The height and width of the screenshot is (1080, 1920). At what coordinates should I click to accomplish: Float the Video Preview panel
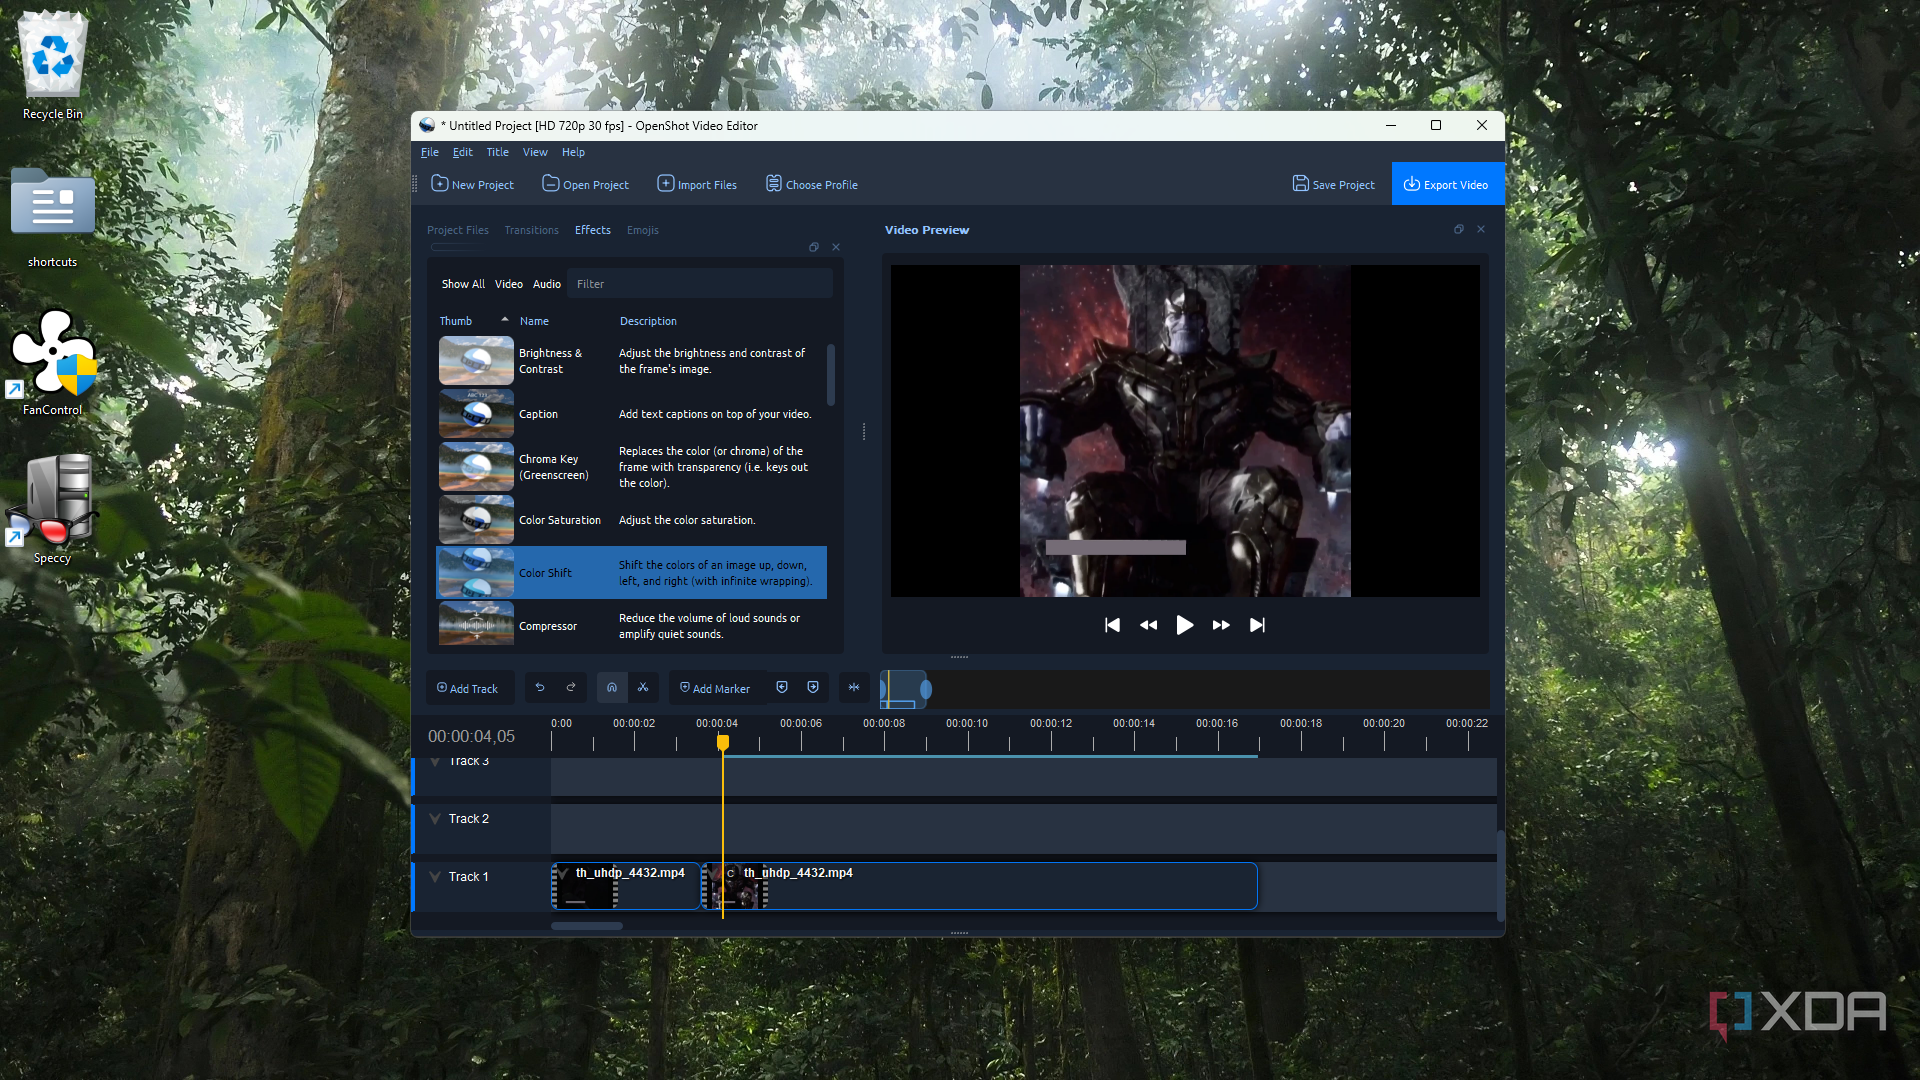[x=1459, y=230]
